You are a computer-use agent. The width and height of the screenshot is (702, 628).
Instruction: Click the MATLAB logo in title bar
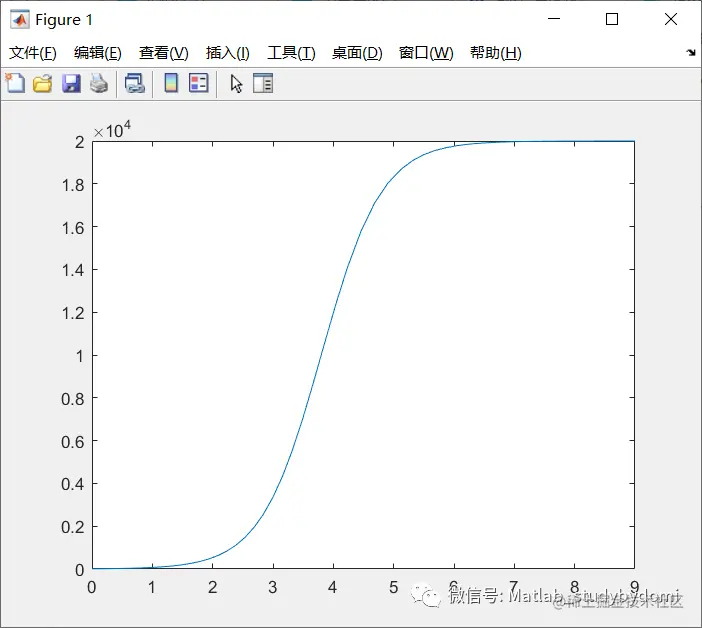[20, 20]
